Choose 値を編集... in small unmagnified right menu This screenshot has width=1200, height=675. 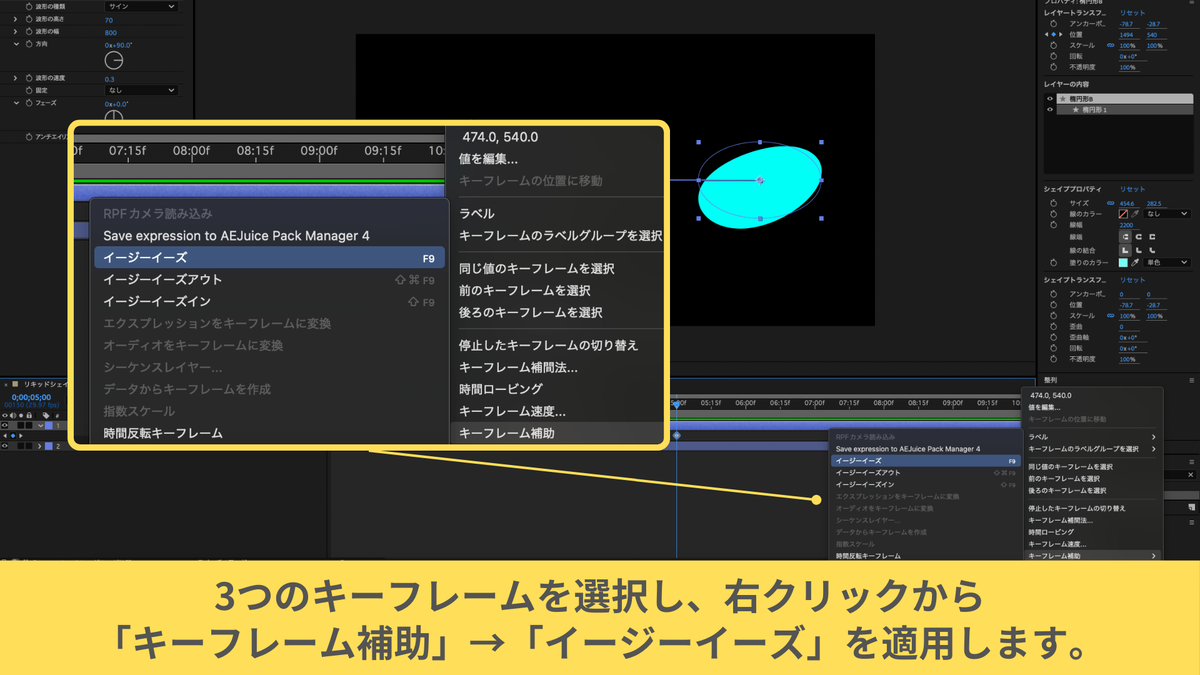(x=1093, y=408)
